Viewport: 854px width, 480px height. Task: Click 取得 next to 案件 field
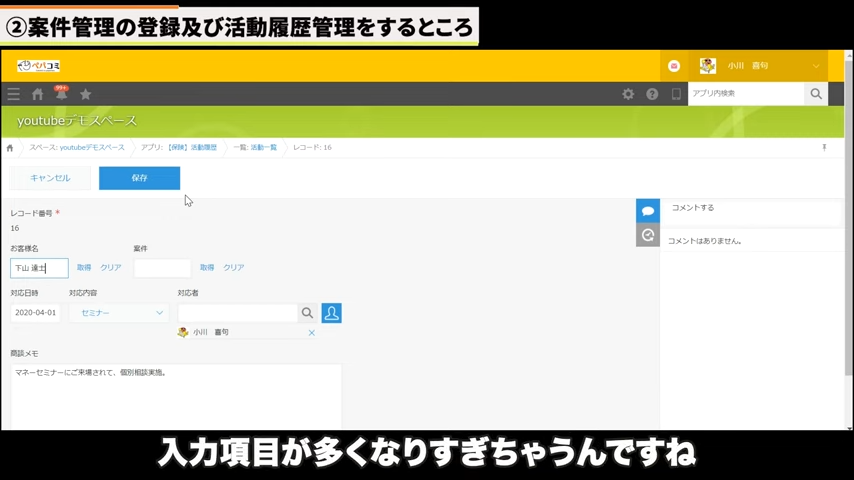point(207,268)
